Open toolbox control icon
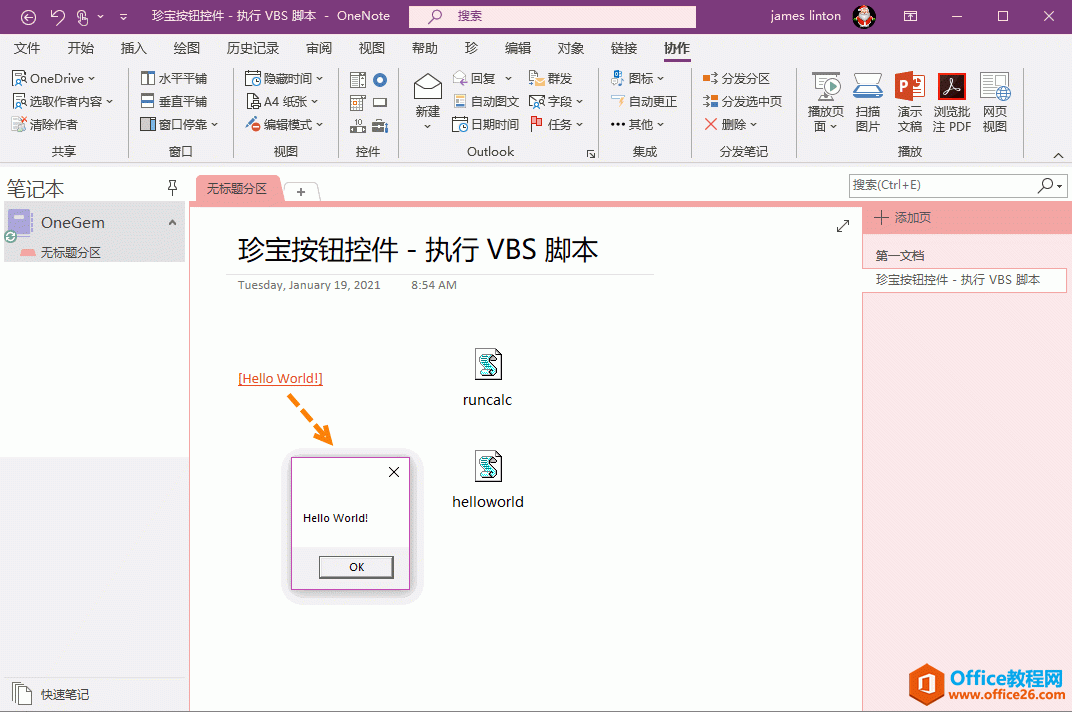 (x=380, y=125)
